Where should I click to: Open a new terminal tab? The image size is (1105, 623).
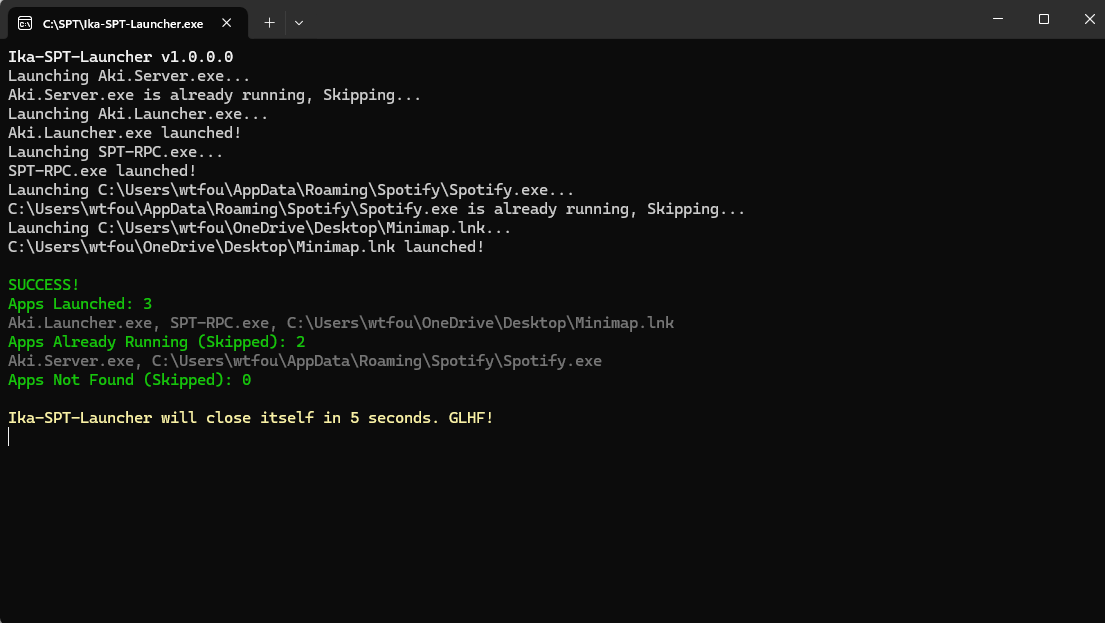269,23
